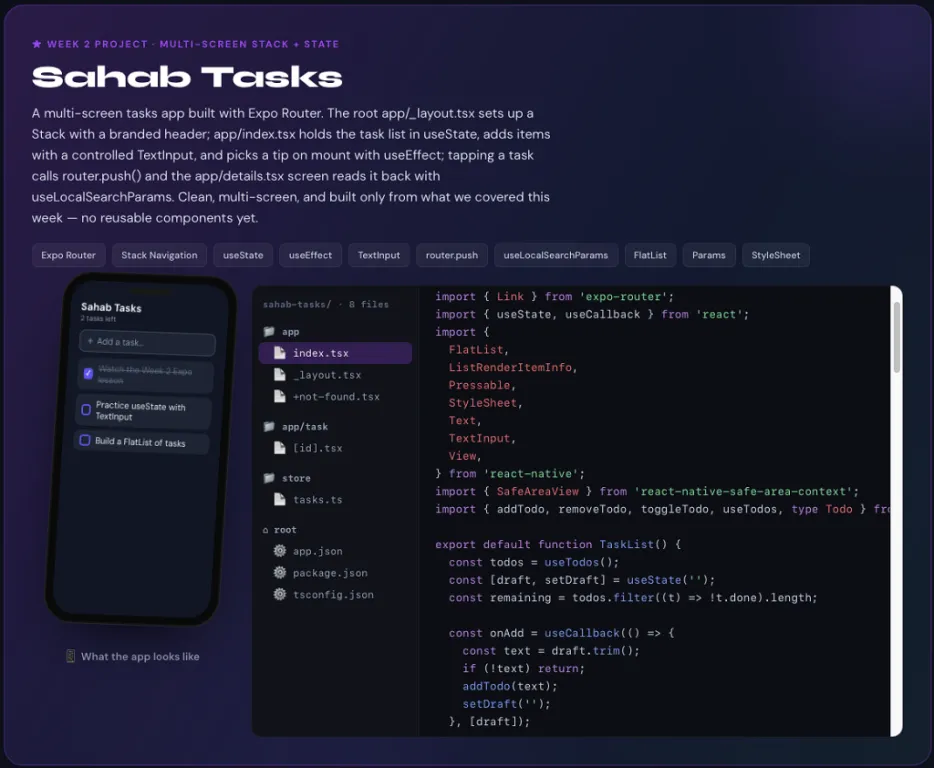
Task: Click the TextInput tag
Action: pos(379,255)
